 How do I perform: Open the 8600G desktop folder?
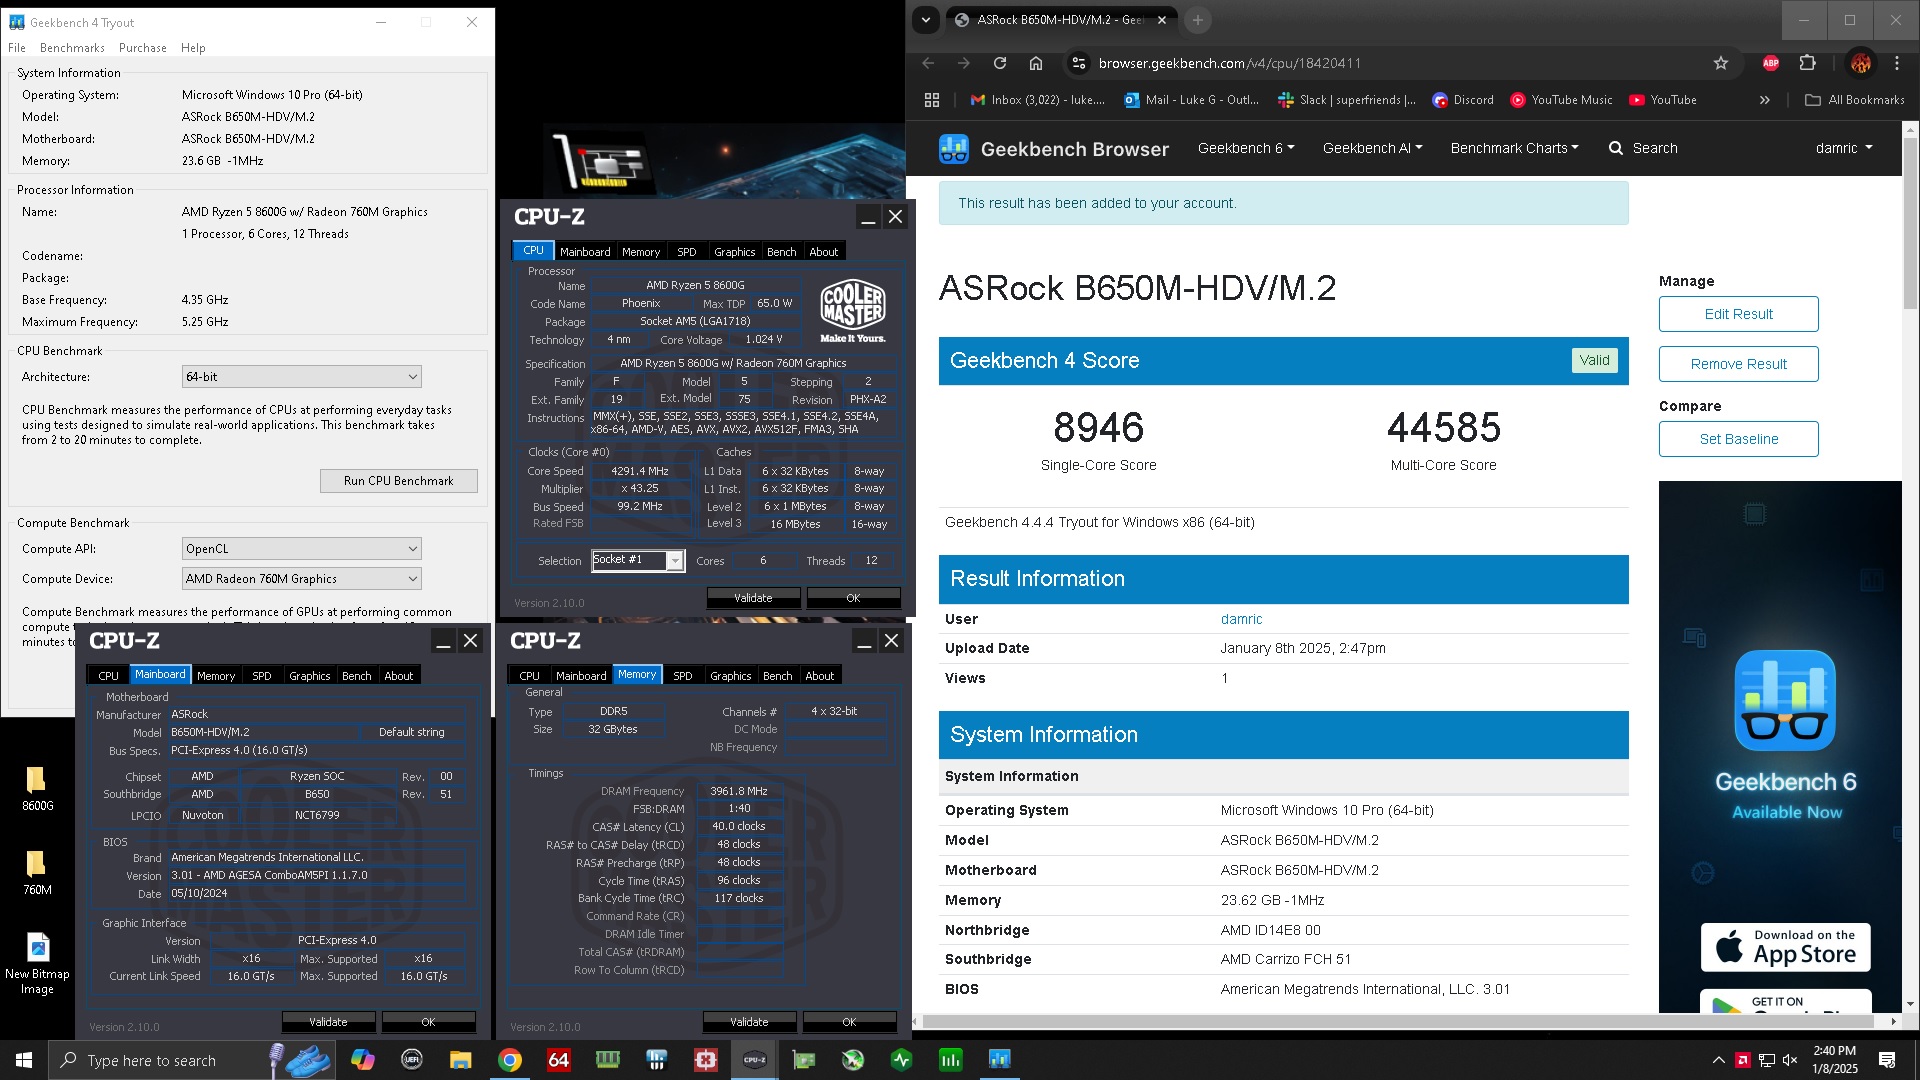(37, 787)
